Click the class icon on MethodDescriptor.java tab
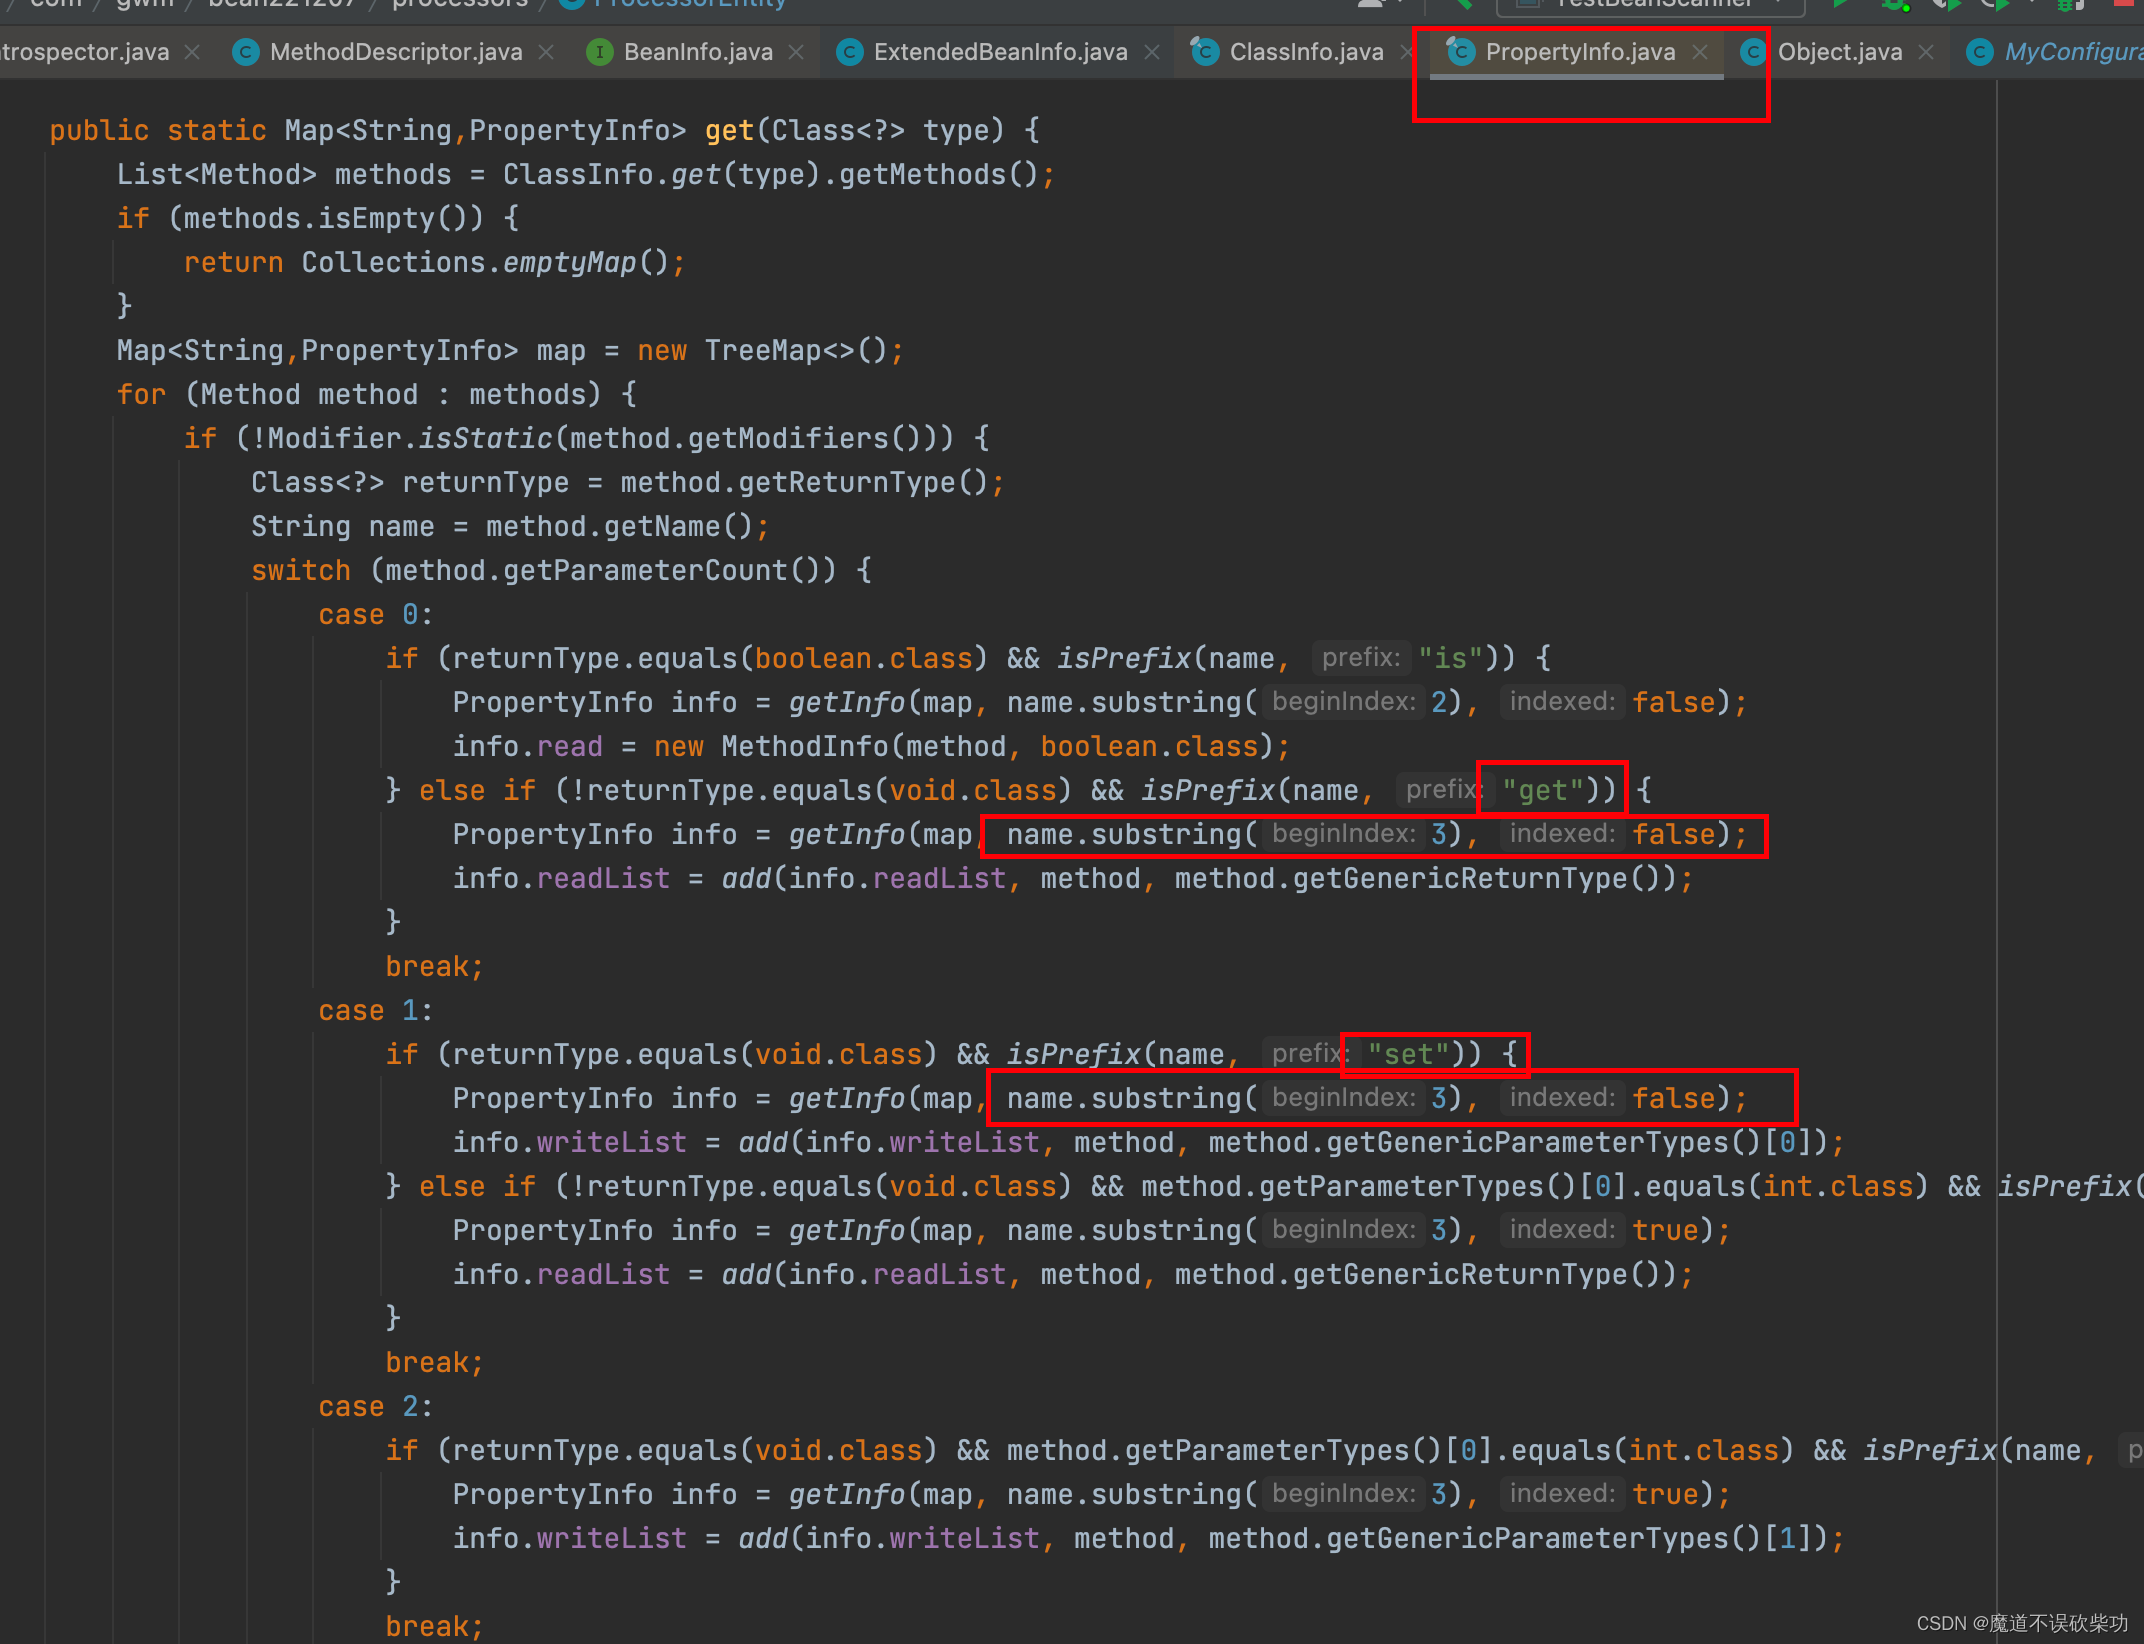The height and width of the screenshot is (1644, 2144). 246,52
